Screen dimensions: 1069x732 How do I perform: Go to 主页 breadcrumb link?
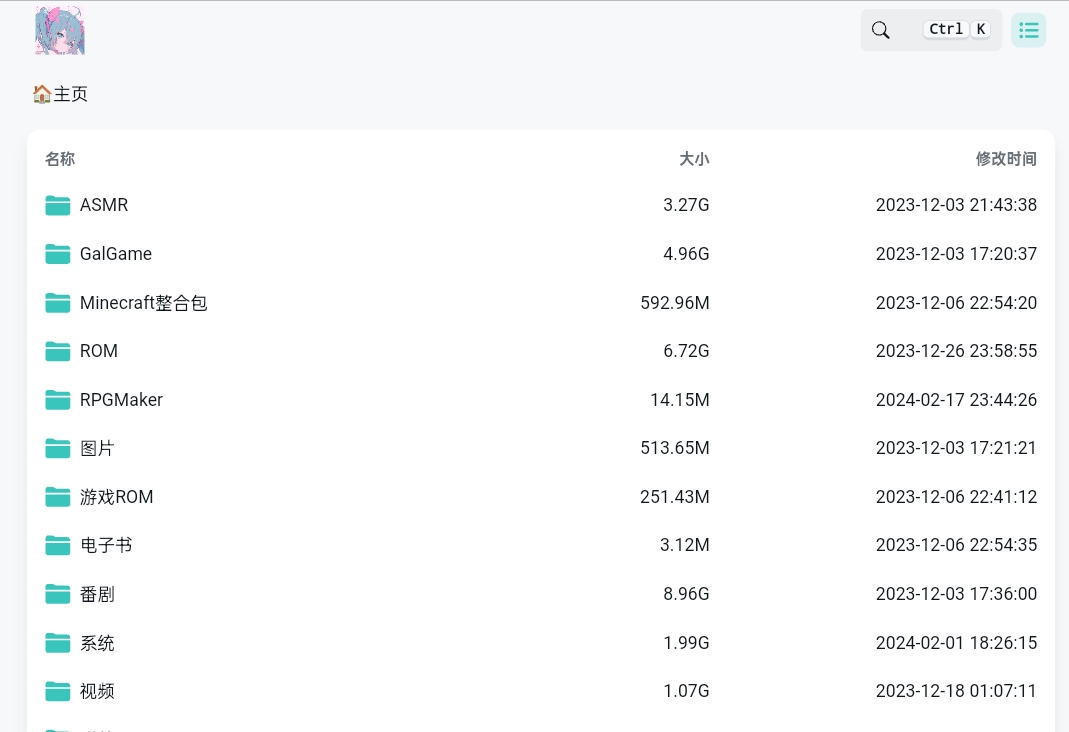(x=71, y=94)
